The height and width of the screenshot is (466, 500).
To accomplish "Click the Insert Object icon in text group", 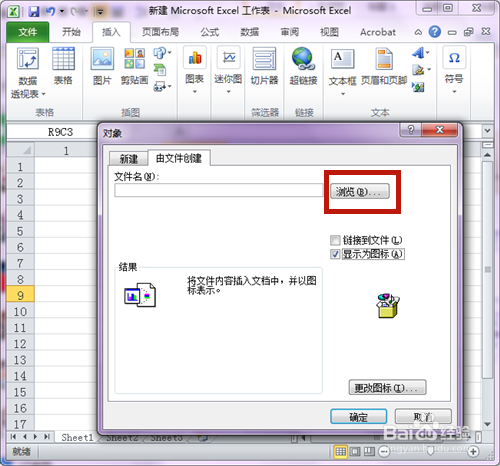I will point(418,87).
